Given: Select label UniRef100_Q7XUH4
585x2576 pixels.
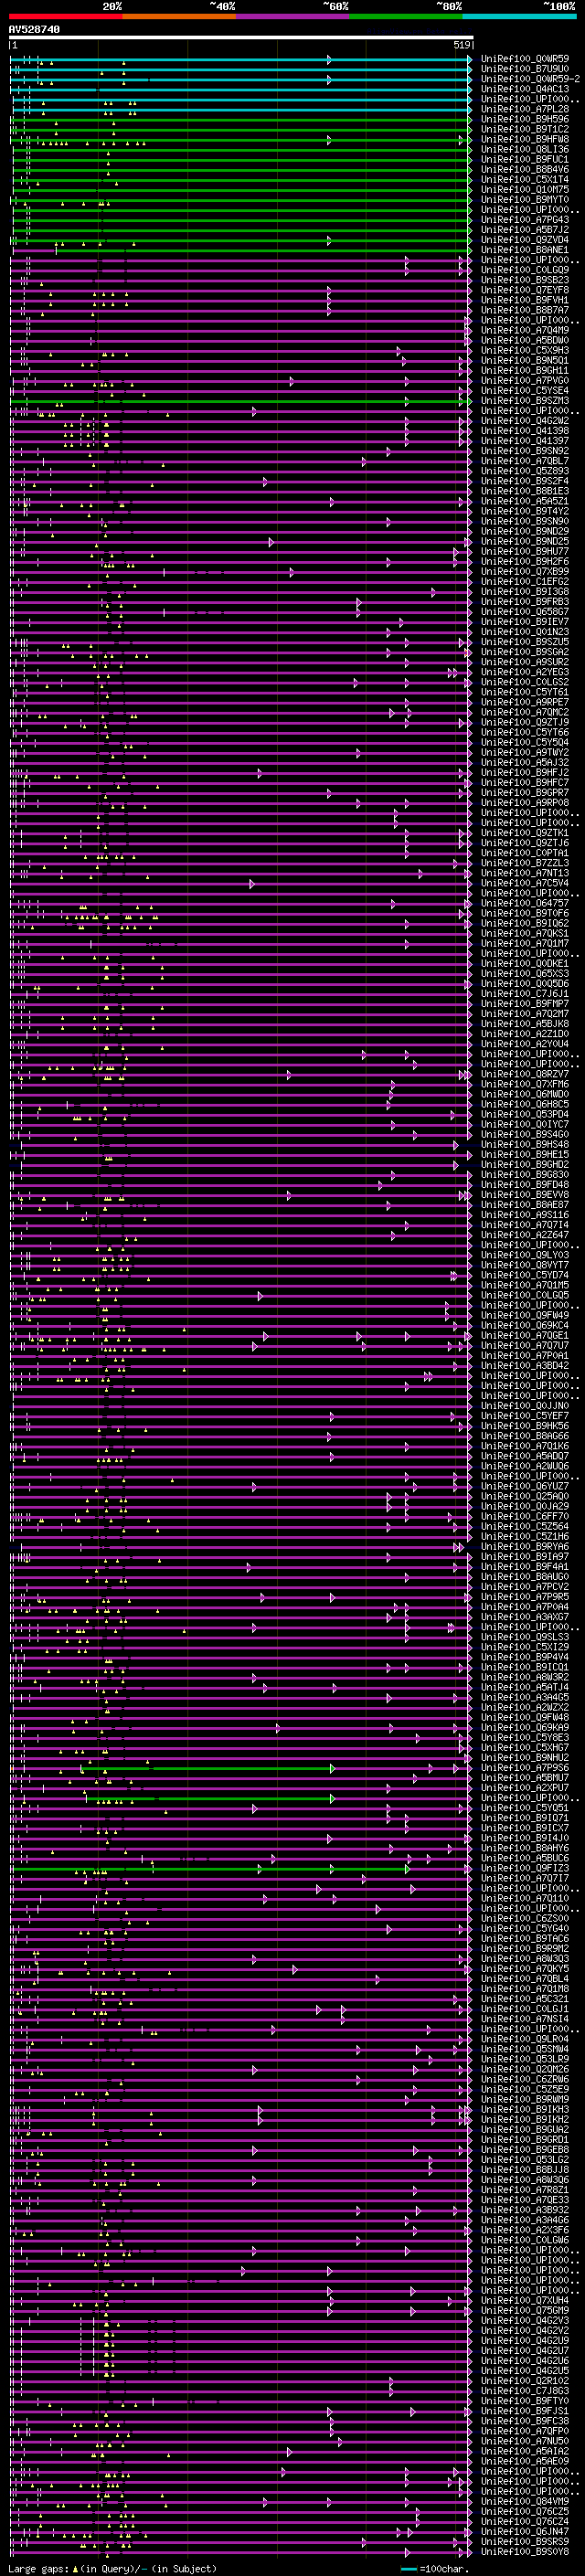Looking at the screenshot, I should coord(525,2300).
